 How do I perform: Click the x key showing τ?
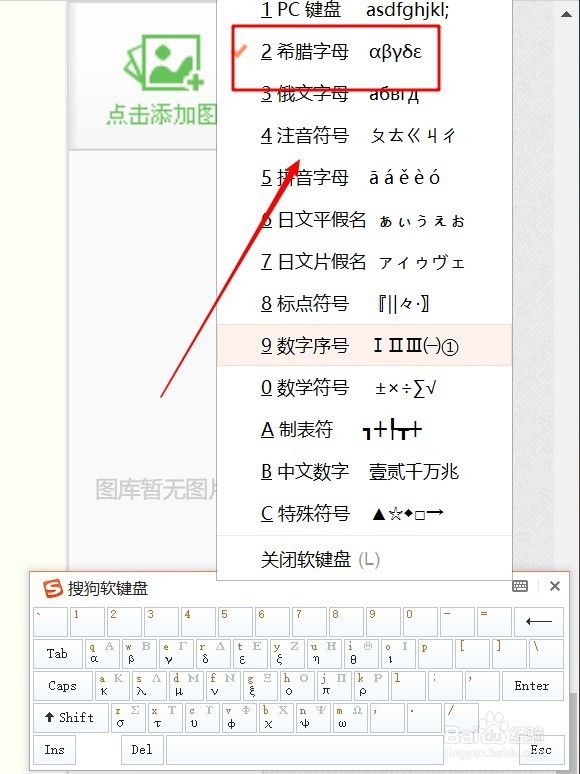click(x=165, y=717)
